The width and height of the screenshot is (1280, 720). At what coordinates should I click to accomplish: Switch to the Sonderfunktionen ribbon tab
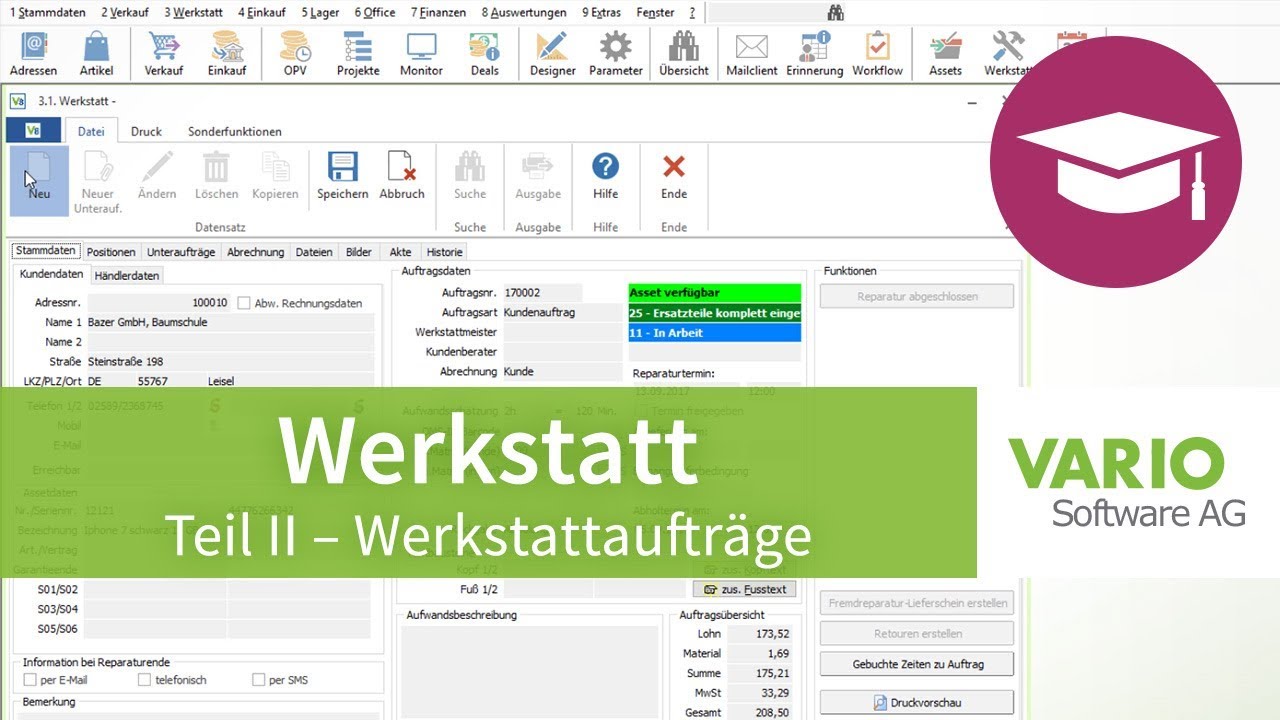(x=234, y=131)
